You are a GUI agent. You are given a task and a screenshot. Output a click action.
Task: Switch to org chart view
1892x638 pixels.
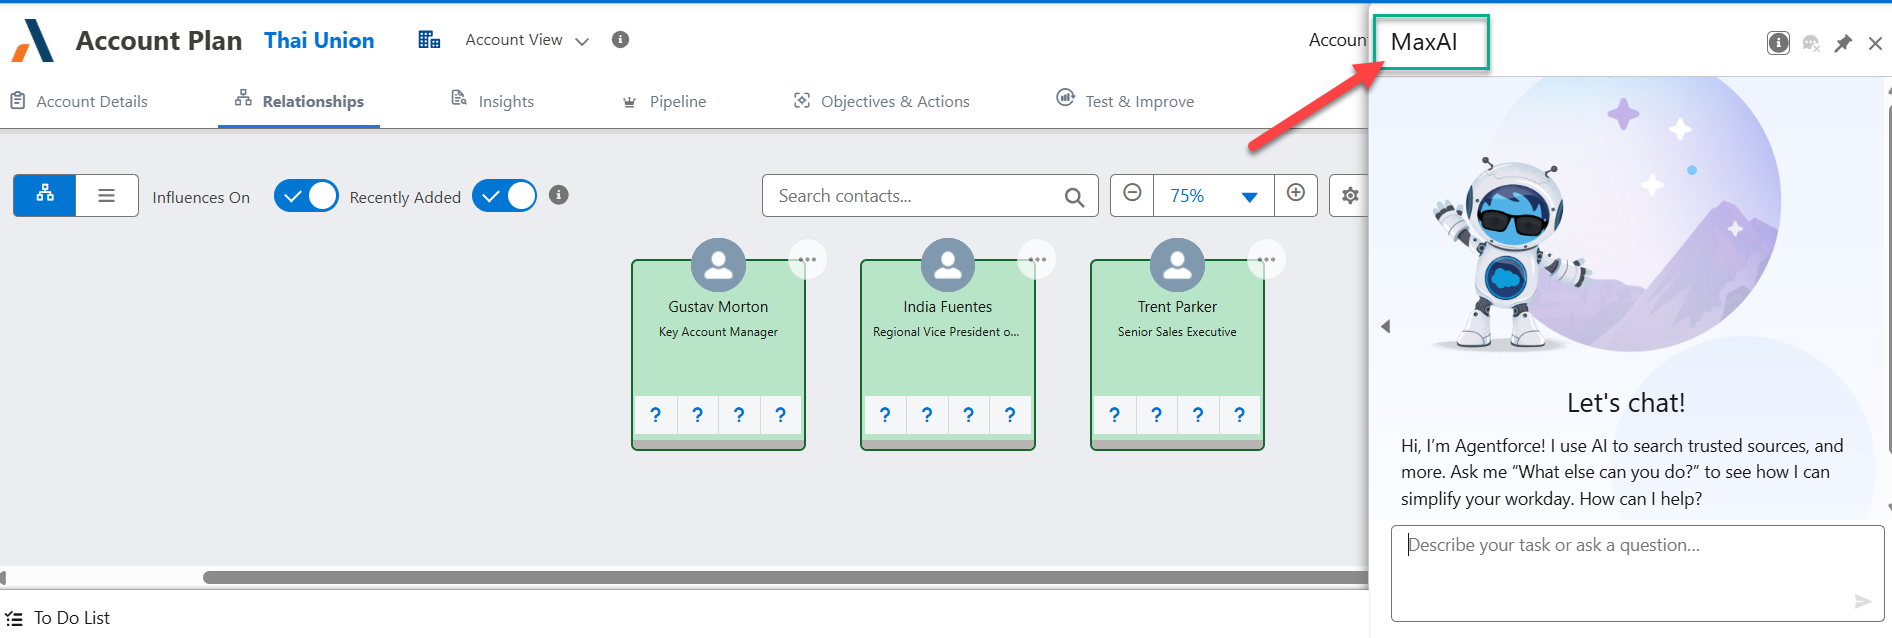click(x=45, y=195)
